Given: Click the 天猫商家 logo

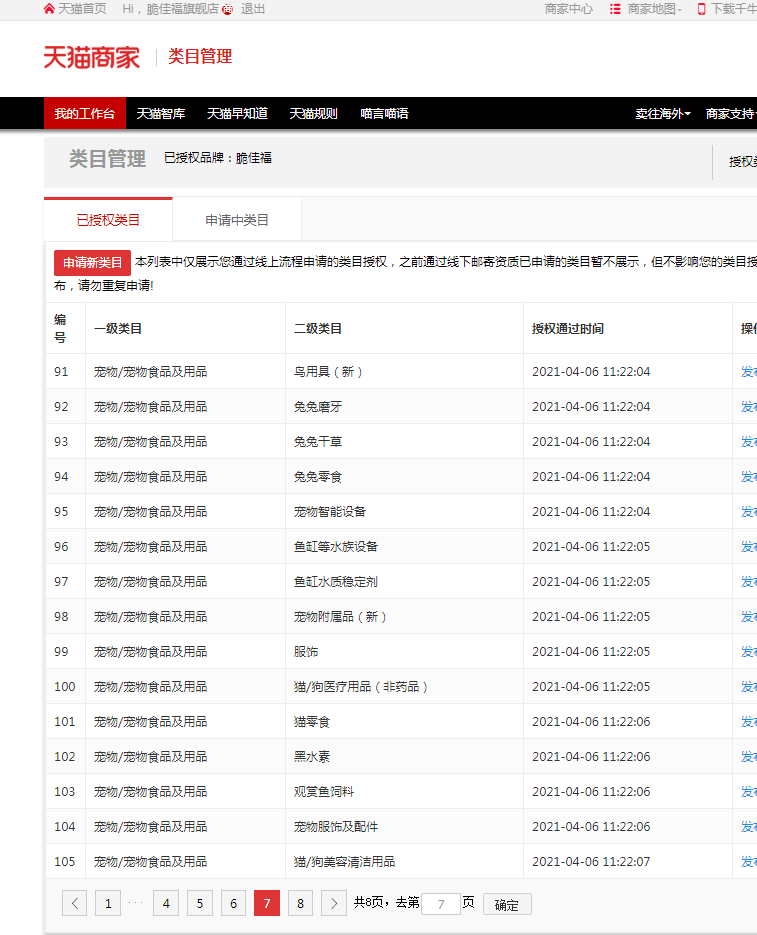Looking at the screenshot, I should pyautogui.click(x=92, y=57).
